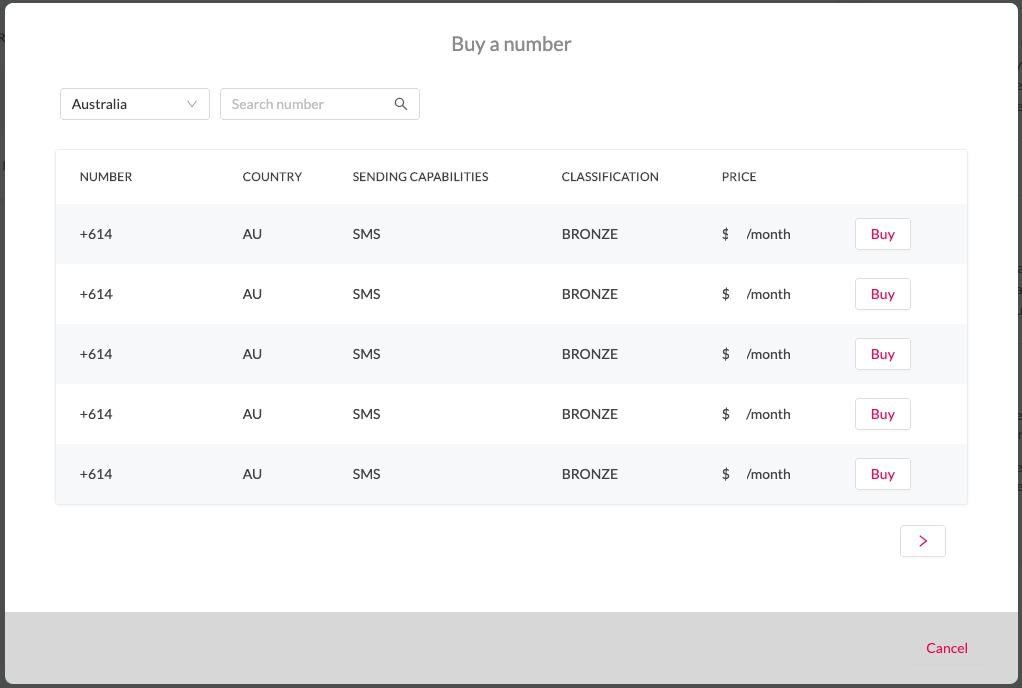
Task: Buy the last number in the list
Action: click(882, 474)
